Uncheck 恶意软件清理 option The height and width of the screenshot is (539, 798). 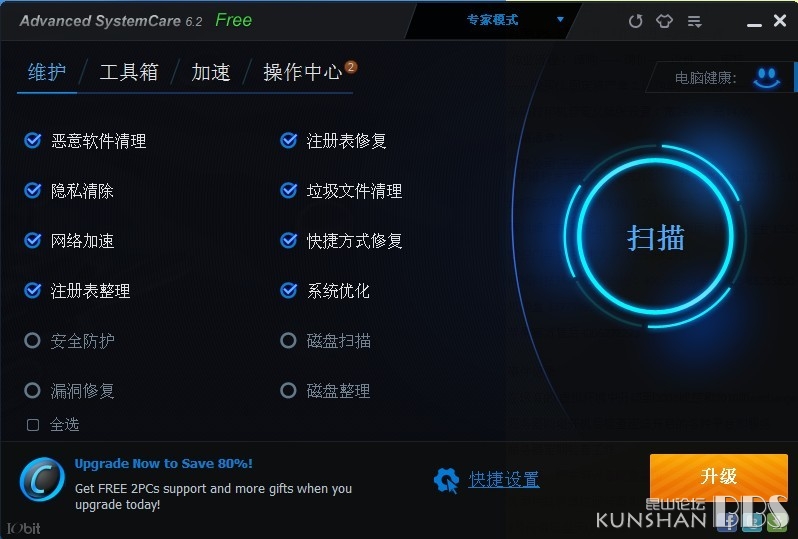[x=33, y=140]
